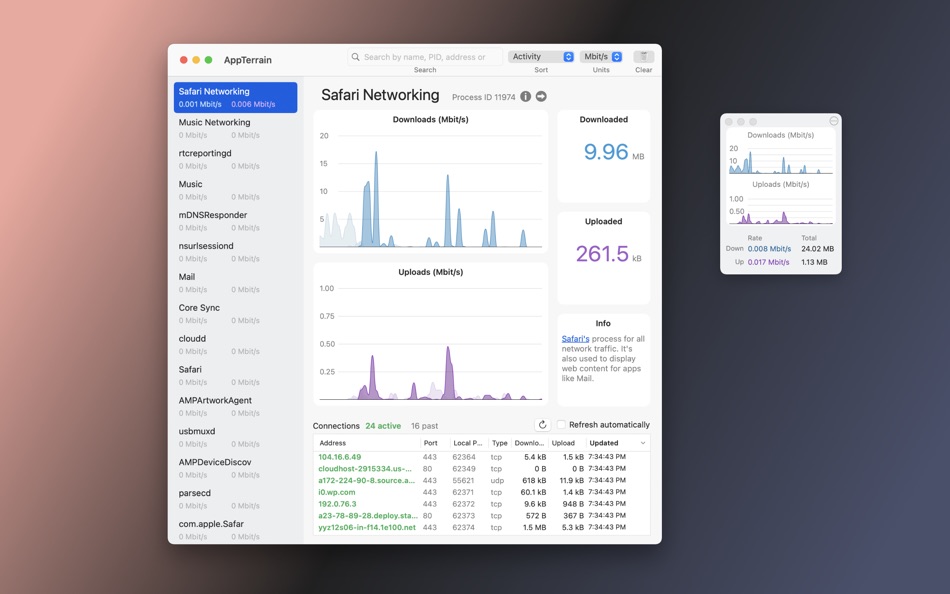Click the collapse button on mini monitor window
The height and width of the screenshot is (594, 950).
(x=834, y=121)
